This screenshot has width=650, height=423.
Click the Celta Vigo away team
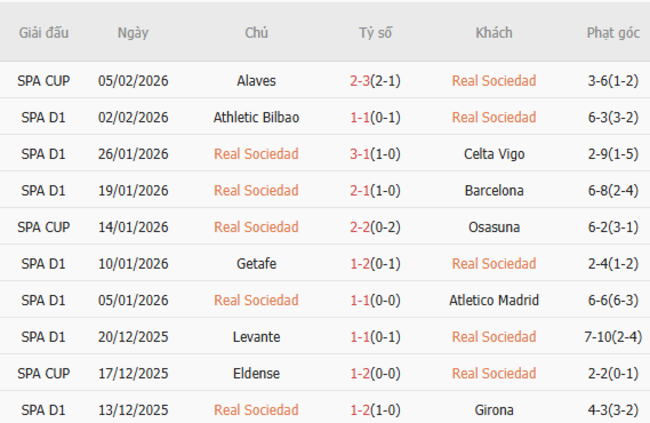494,154
